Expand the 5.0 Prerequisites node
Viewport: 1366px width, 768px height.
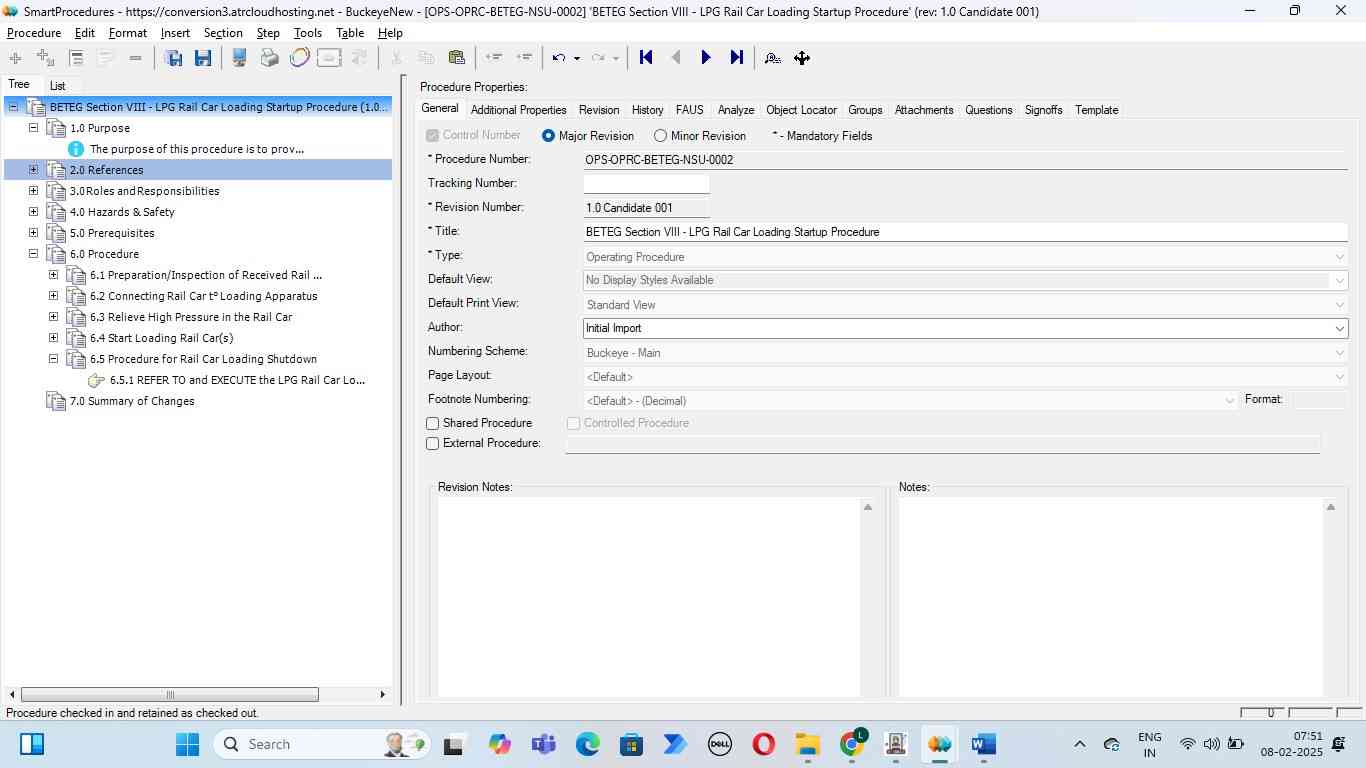click(x=33, y=233)
